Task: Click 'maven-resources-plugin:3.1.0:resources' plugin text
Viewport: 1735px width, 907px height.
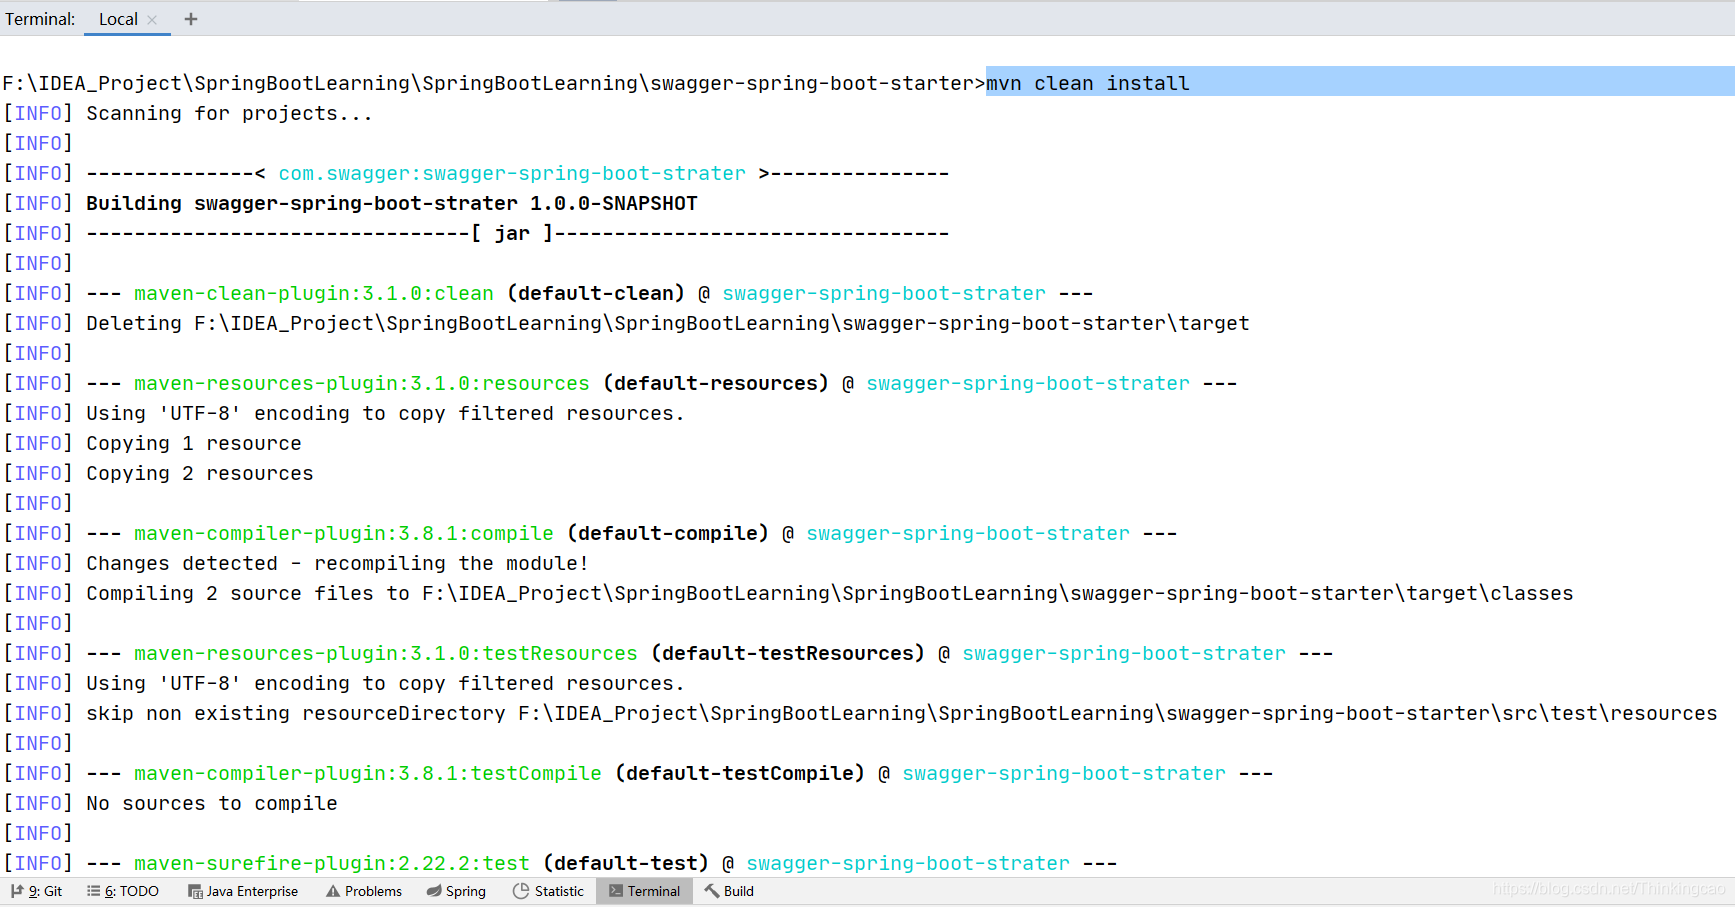Action: (x=362, y=383)
